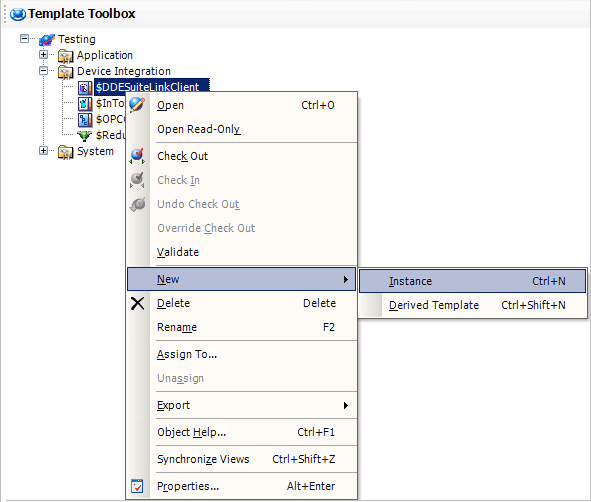
Task: Click the Properties checklist icon
Action: pyautogui.click(x=137, y=486)
